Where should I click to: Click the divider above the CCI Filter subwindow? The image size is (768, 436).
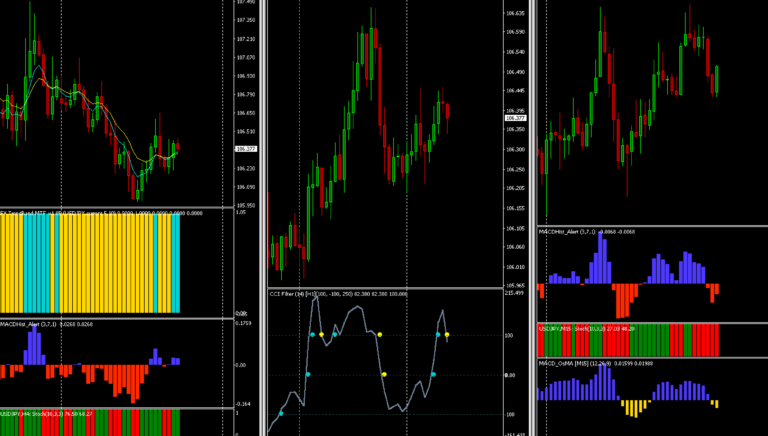(385, 288)
